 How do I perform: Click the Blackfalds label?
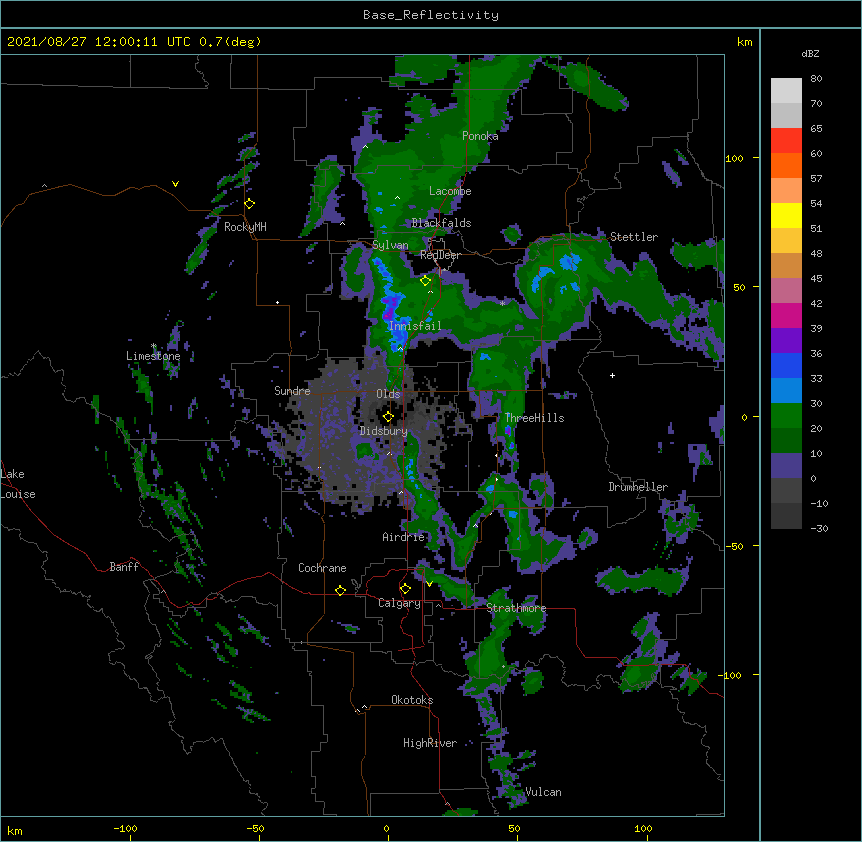pos(441,223)
